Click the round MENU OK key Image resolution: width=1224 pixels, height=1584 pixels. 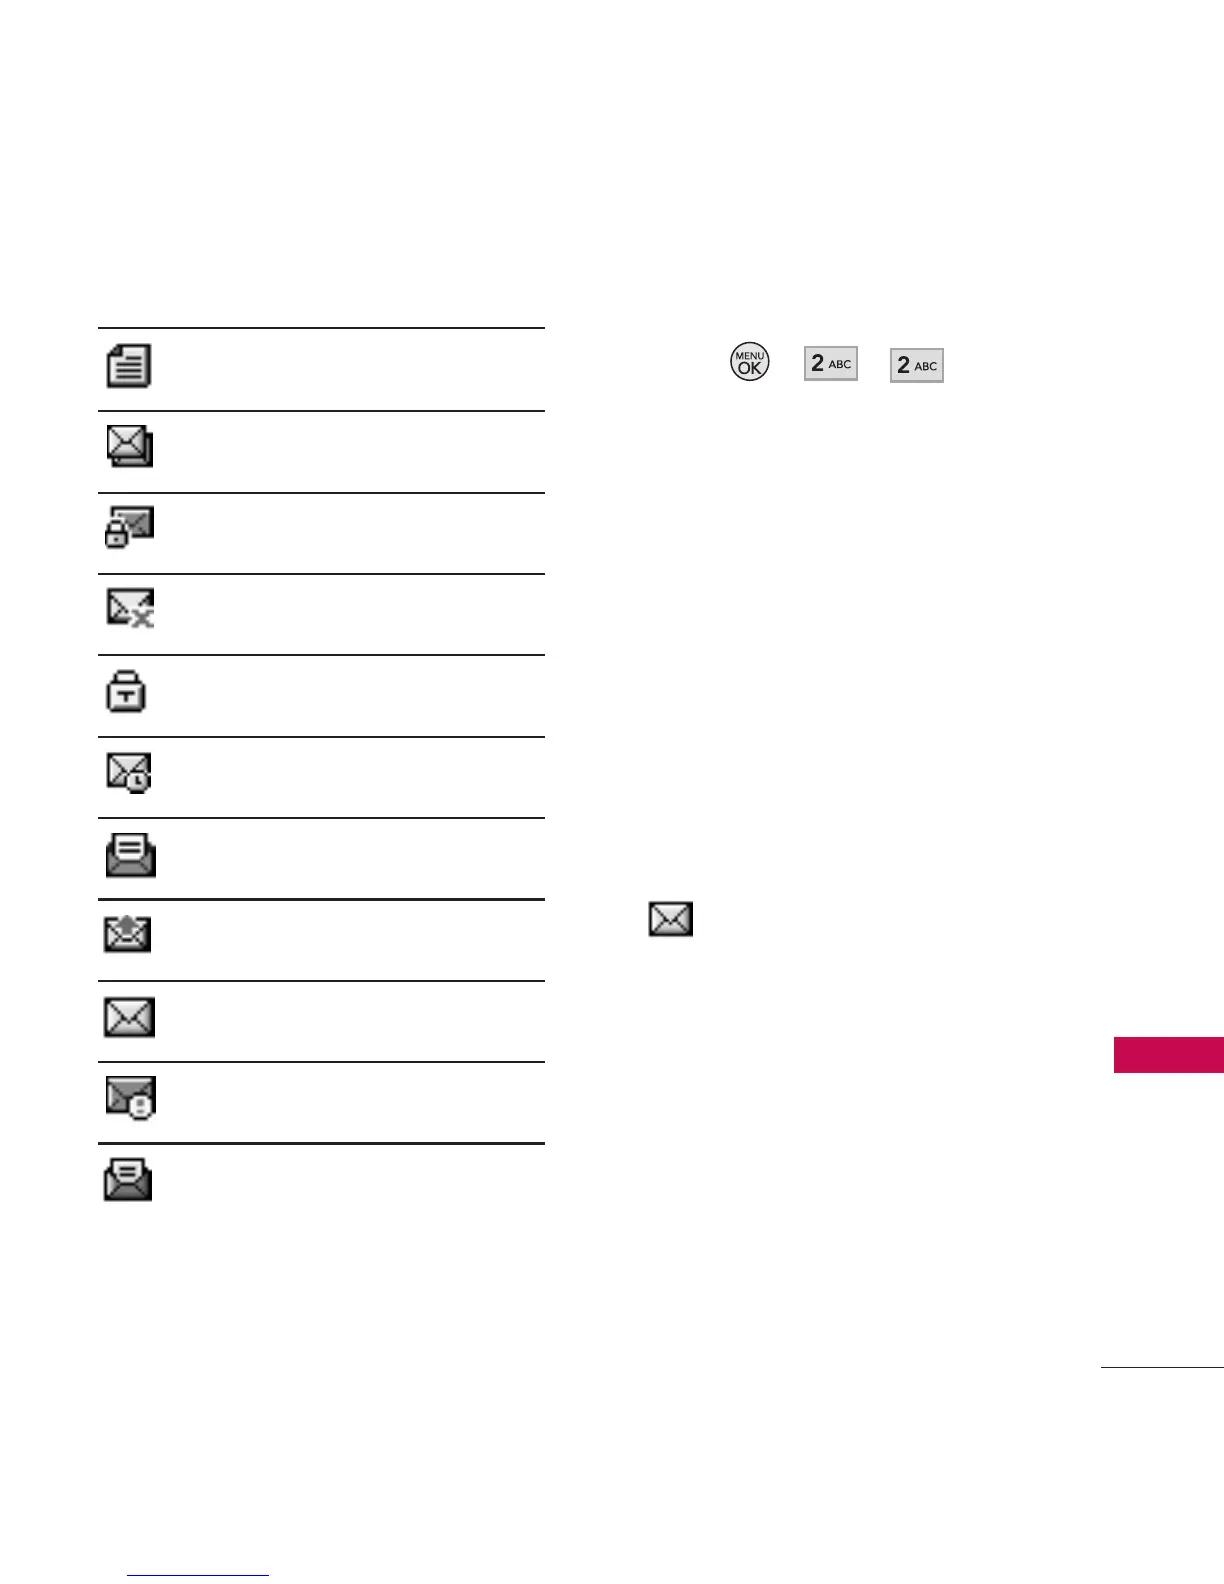coord(750,362)
